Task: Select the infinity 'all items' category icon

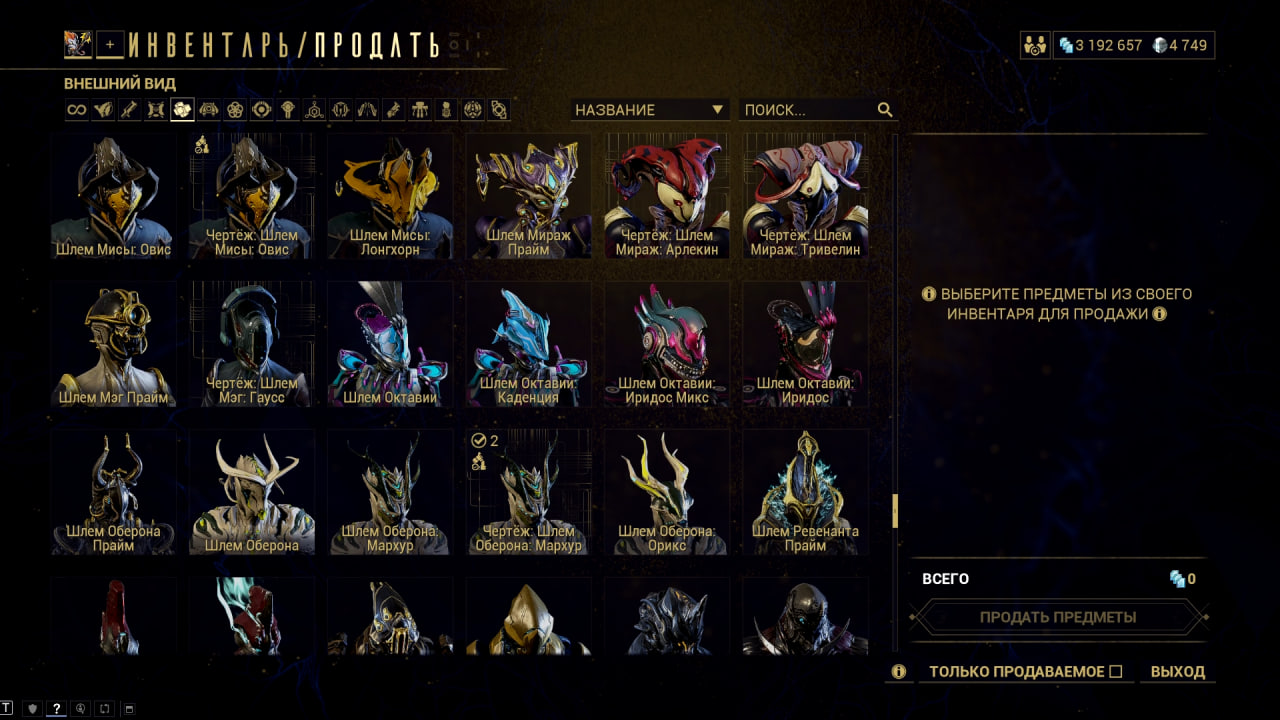Action: (77, 110)
